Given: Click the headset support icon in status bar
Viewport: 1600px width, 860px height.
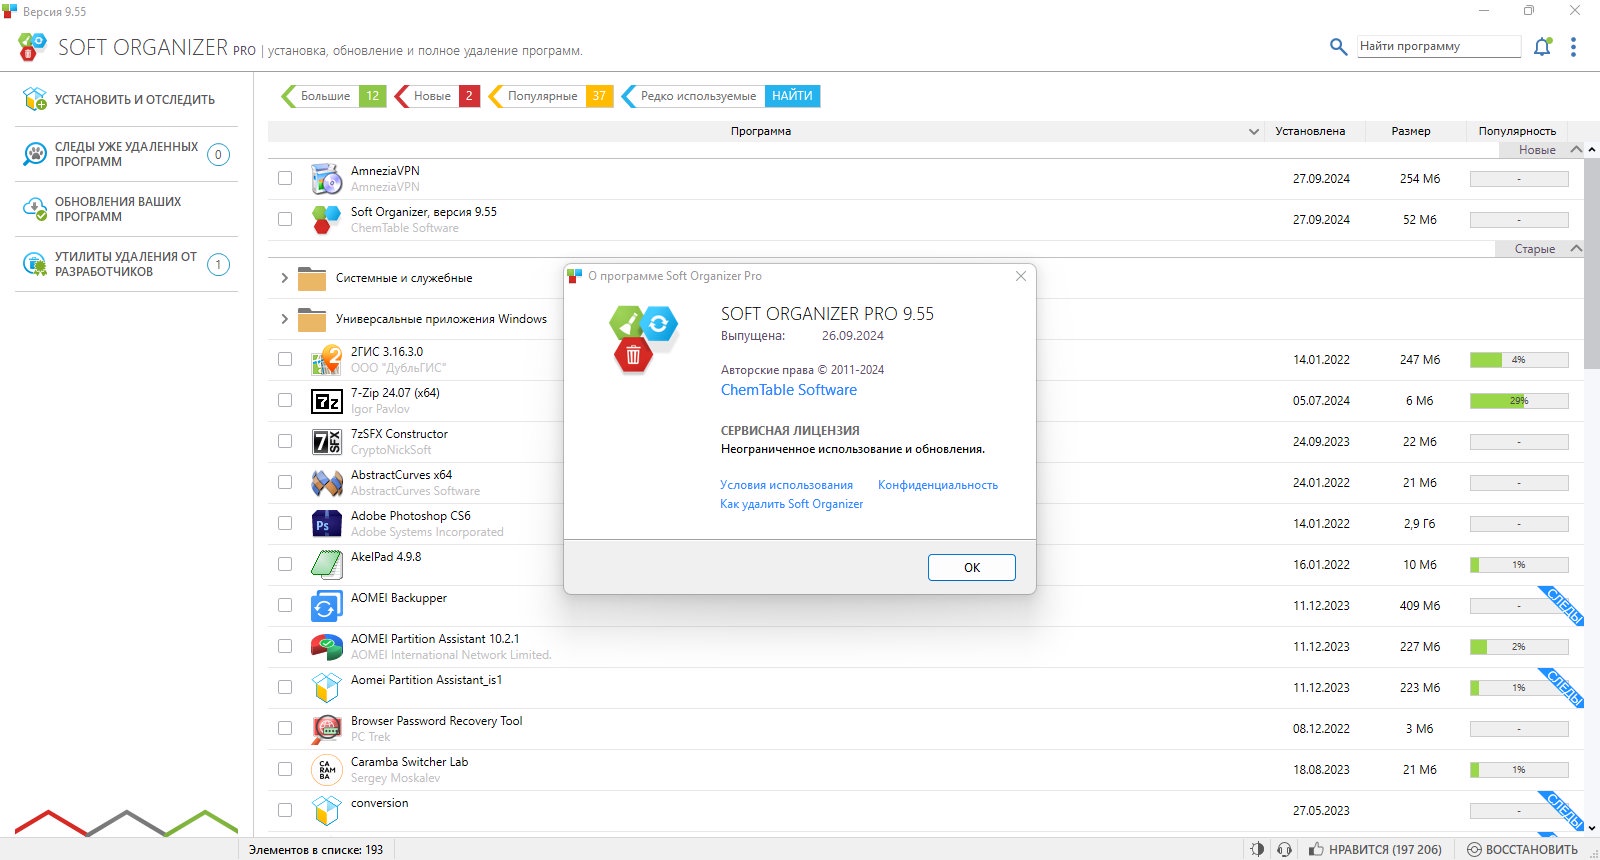Looking at the screenshot, I should coord(1285,849).
